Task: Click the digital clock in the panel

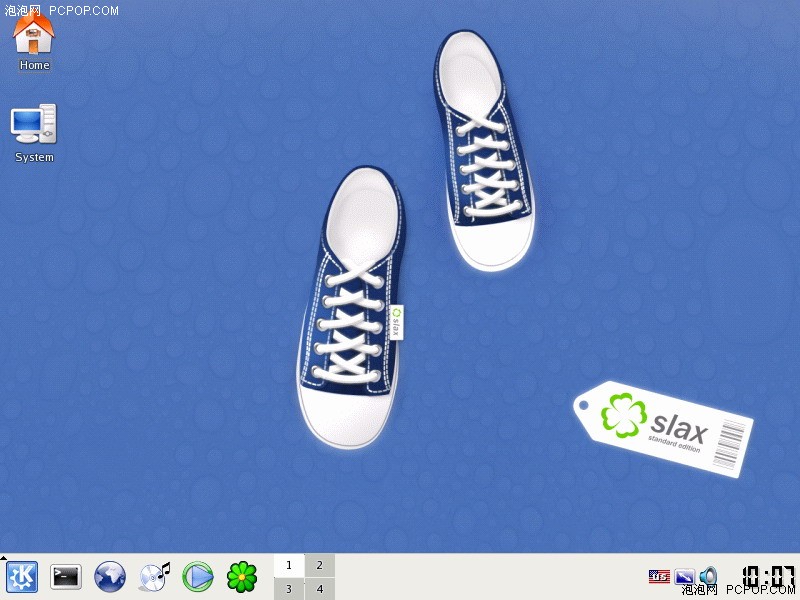Action: (x=768, y=576)
